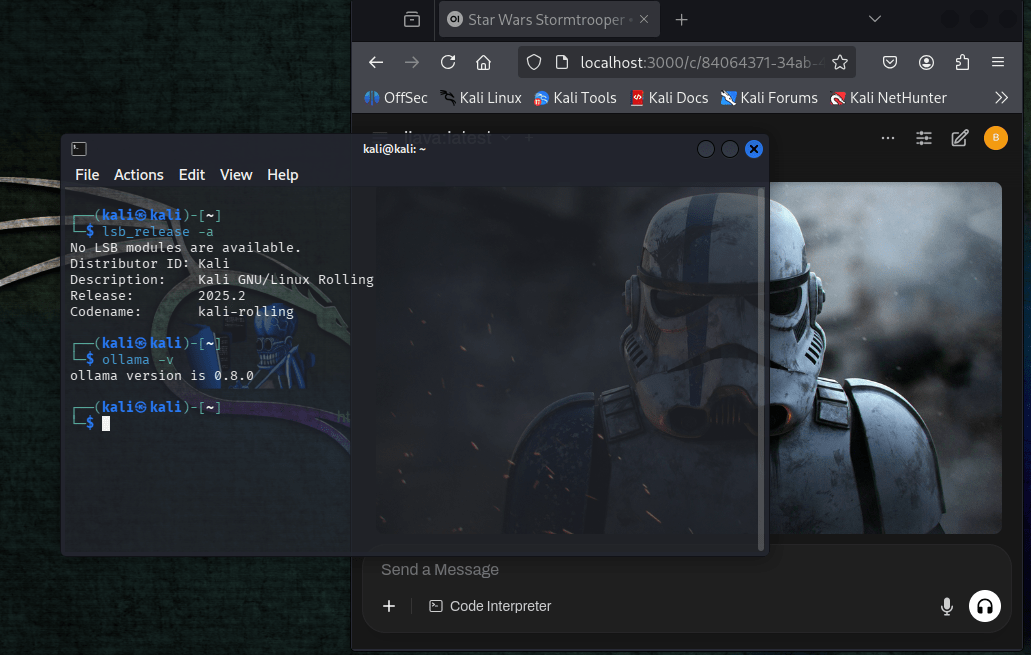
Task: Open the Kali Linux bookmark
Action: point(481,98)
